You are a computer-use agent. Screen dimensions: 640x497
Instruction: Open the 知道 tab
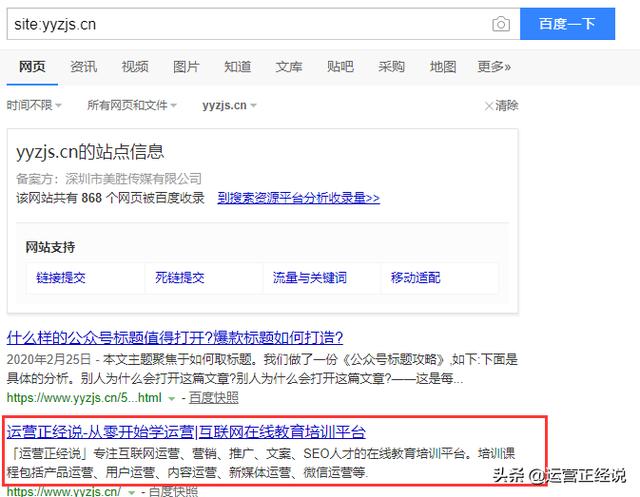[237, 67]
